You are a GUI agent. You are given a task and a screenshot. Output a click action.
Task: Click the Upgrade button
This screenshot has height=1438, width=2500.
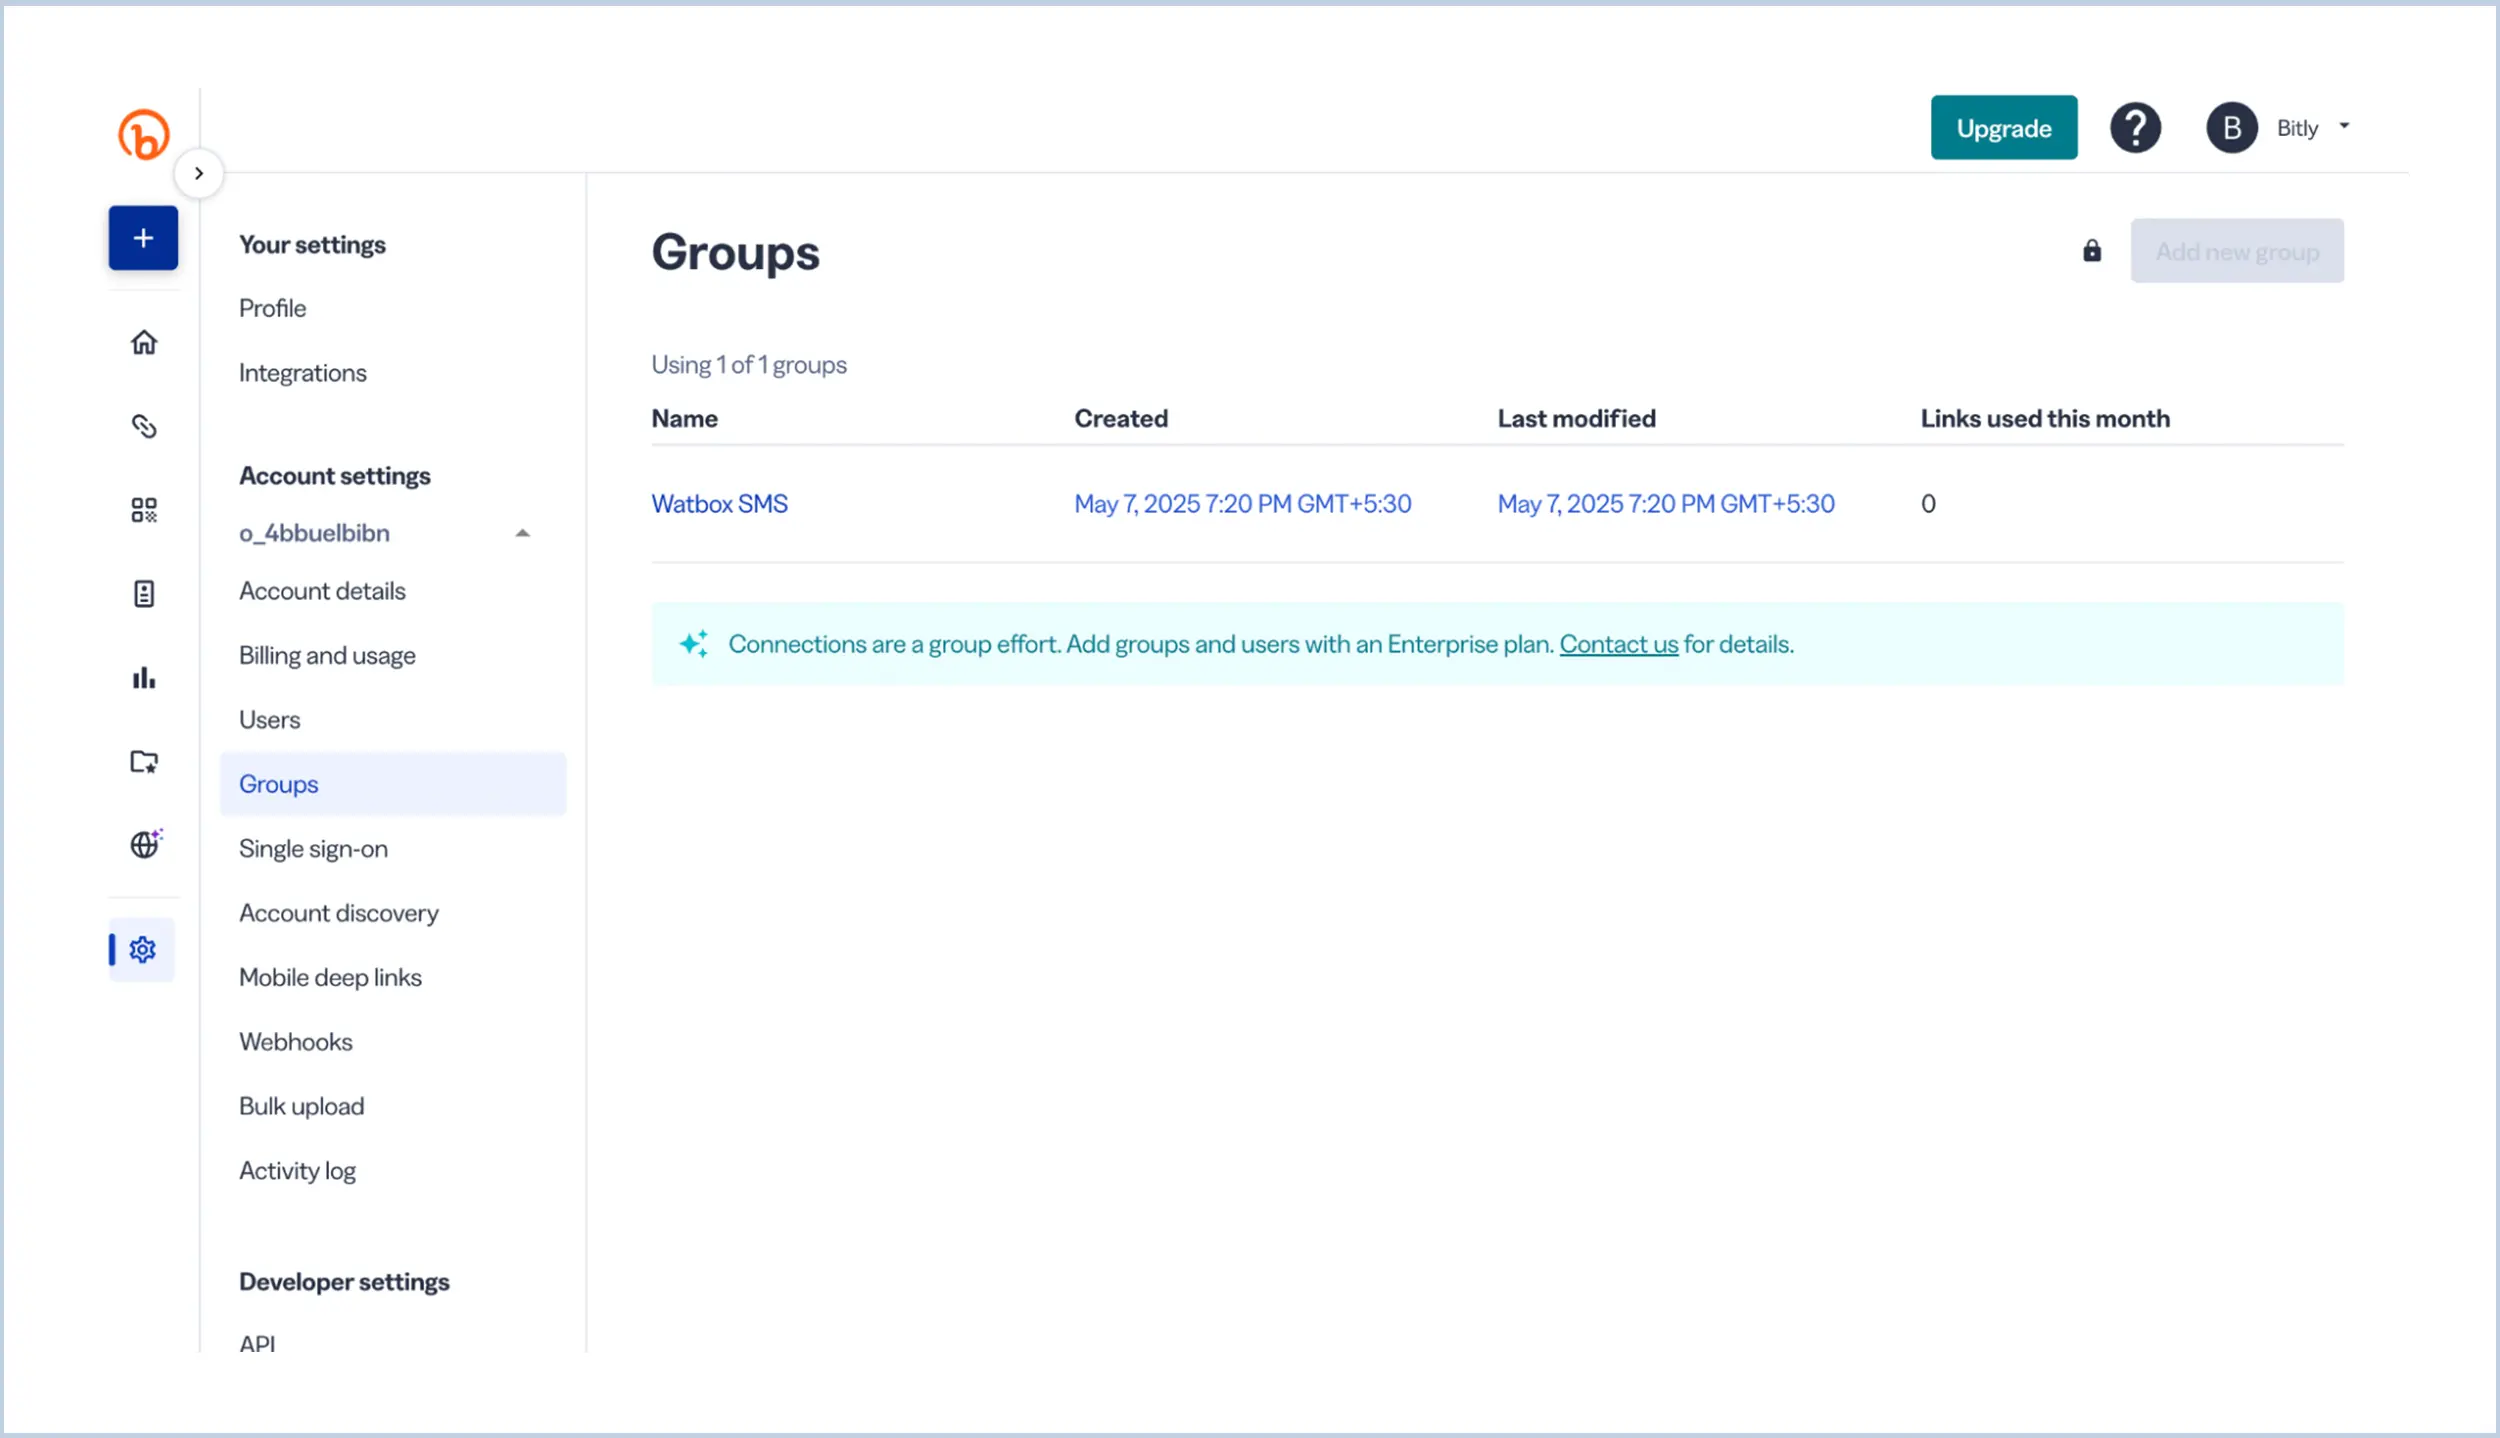(x=2003, y=127)
